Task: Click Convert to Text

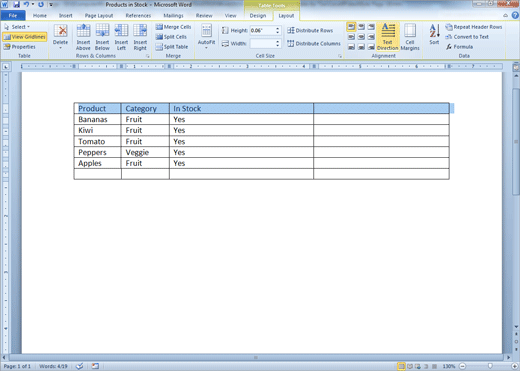Action: point(467,37)
